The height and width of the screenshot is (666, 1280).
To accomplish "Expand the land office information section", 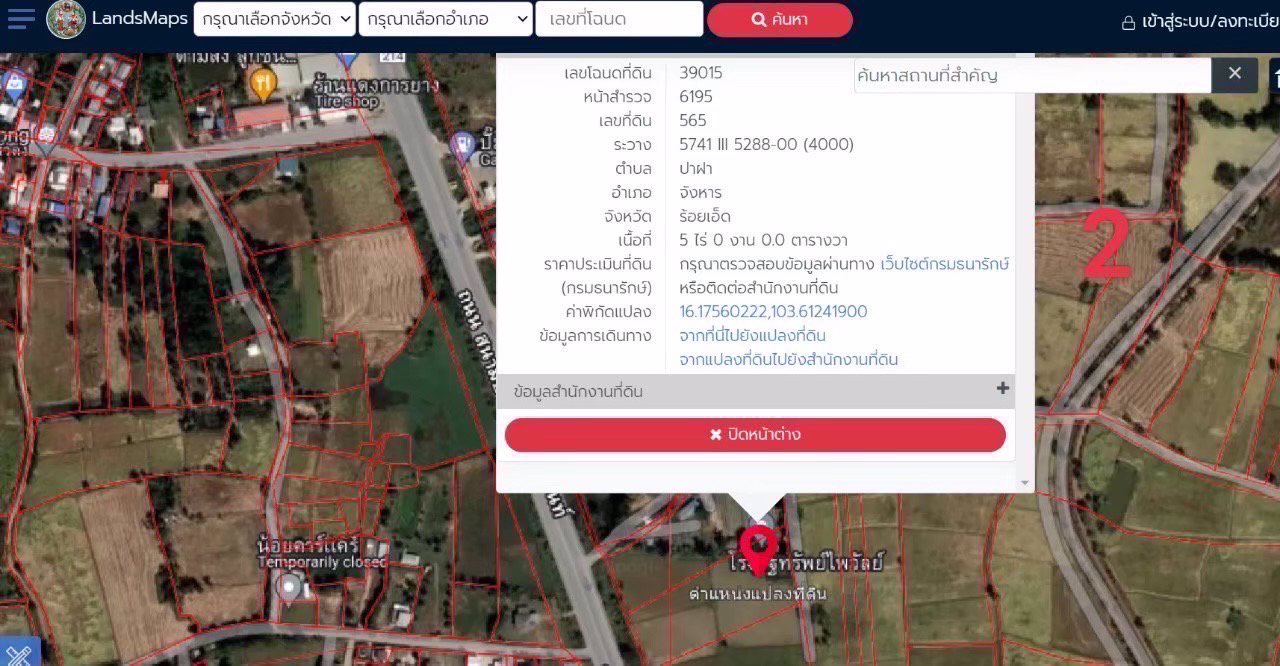I will (1002, 389).
